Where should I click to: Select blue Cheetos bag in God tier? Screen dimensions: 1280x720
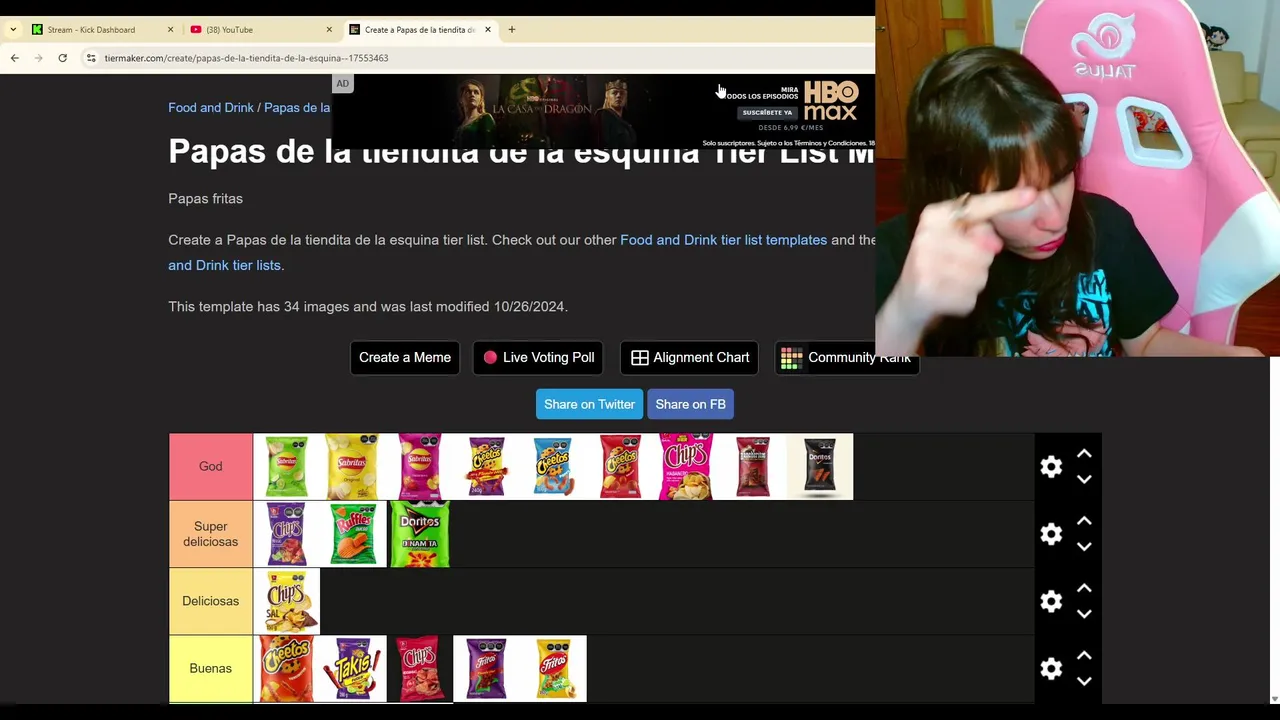click(x=553, y=466)
